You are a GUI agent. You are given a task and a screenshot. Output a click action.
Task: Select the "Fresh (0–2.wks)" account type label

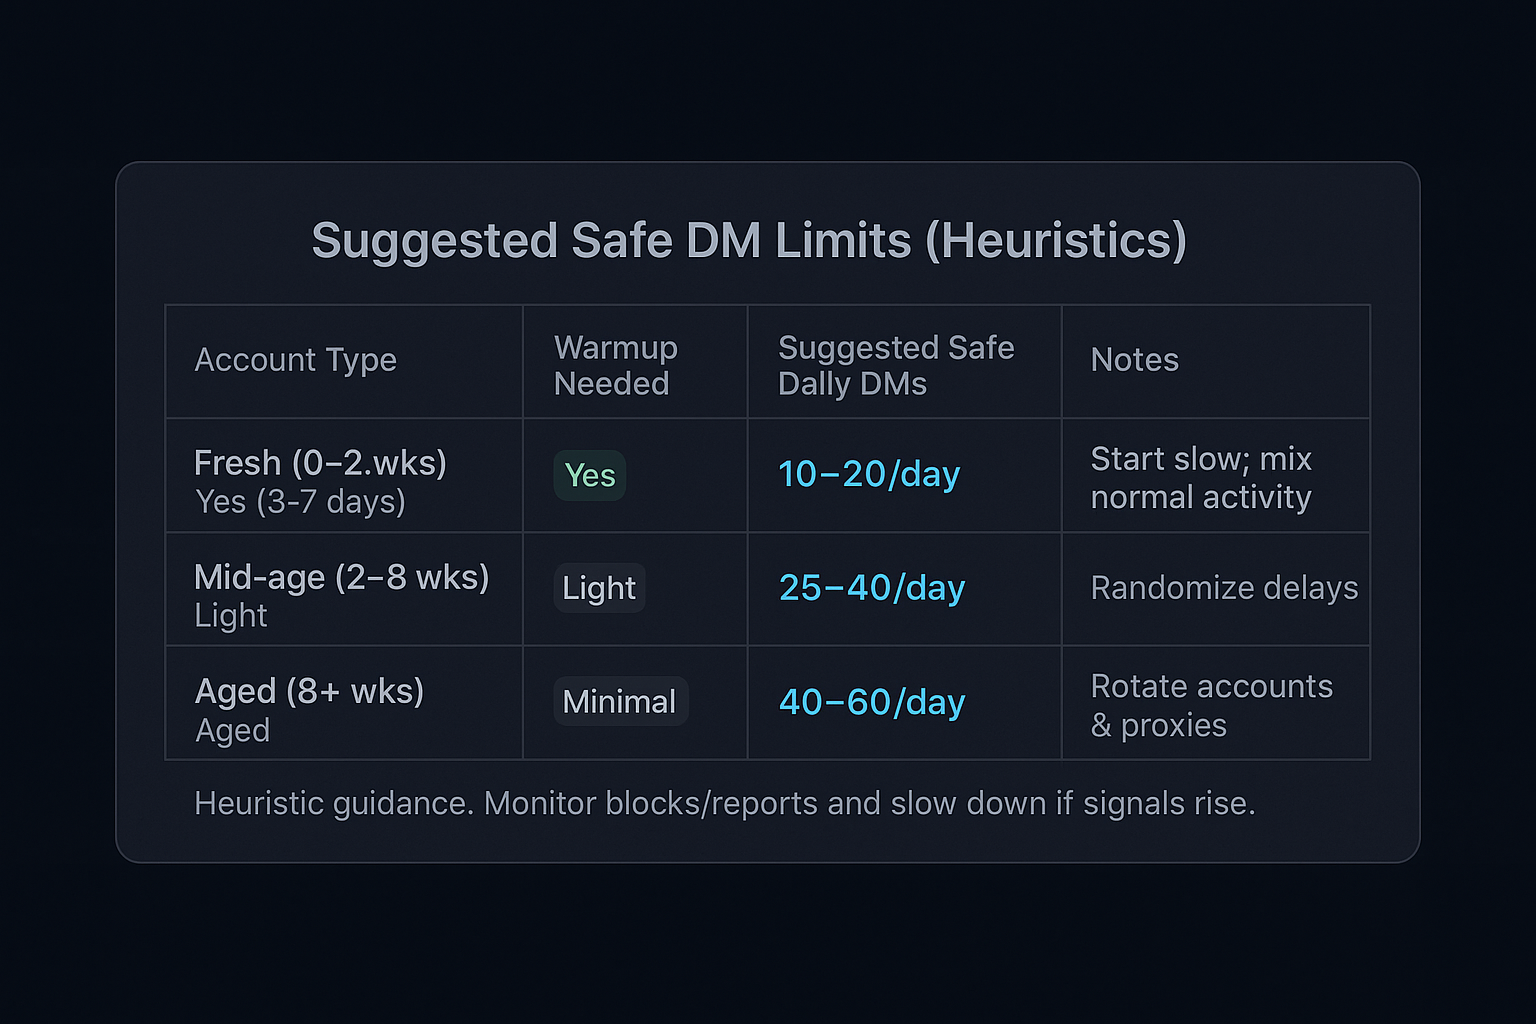pyautogui.click(x=320, y=463)
